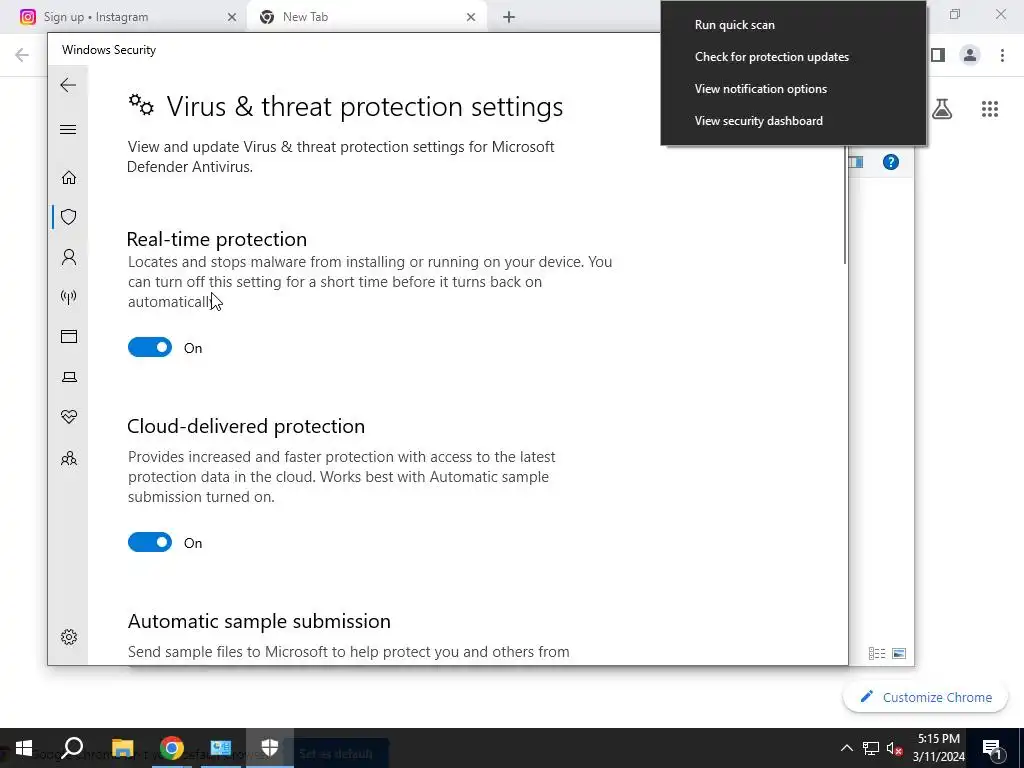Image resolution: width=1024 pixels, height=768 pixels.
Task: Turn off Cloud-delivered protection toggle
Action: click(x=150, y=542)
